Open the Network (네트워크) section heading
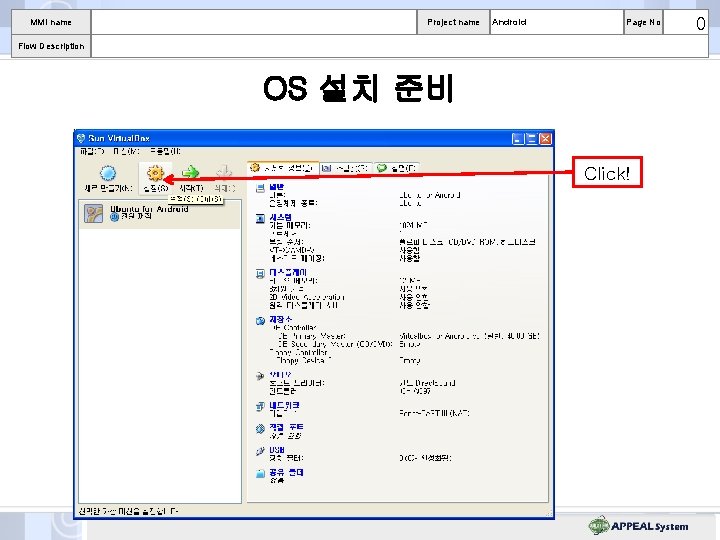 point(284,405)
